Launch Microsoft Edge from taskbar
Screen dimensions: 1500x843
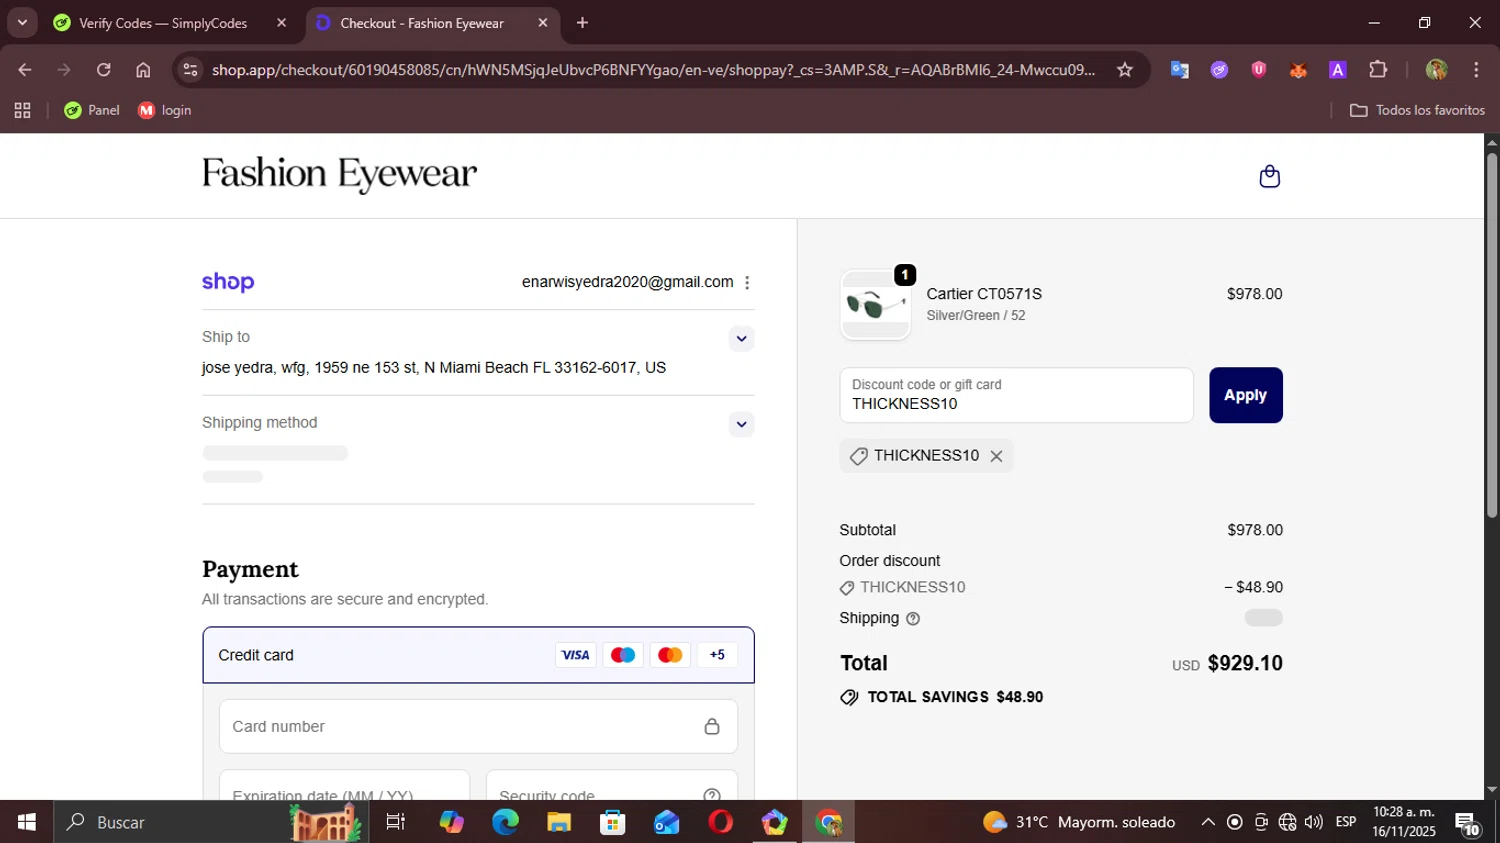505,822
